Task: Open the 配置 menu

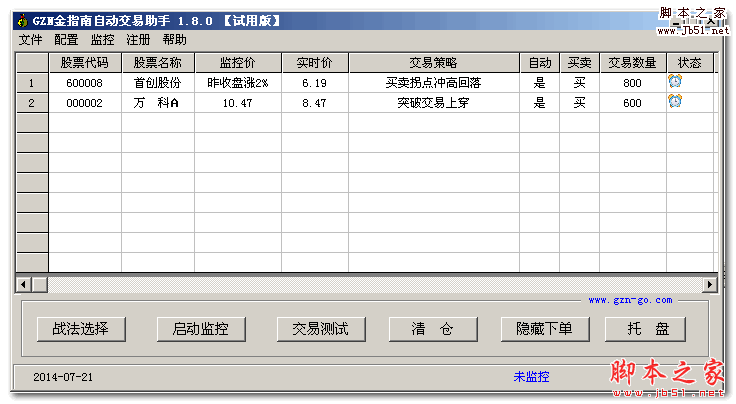Action: (x=66, y=40)
